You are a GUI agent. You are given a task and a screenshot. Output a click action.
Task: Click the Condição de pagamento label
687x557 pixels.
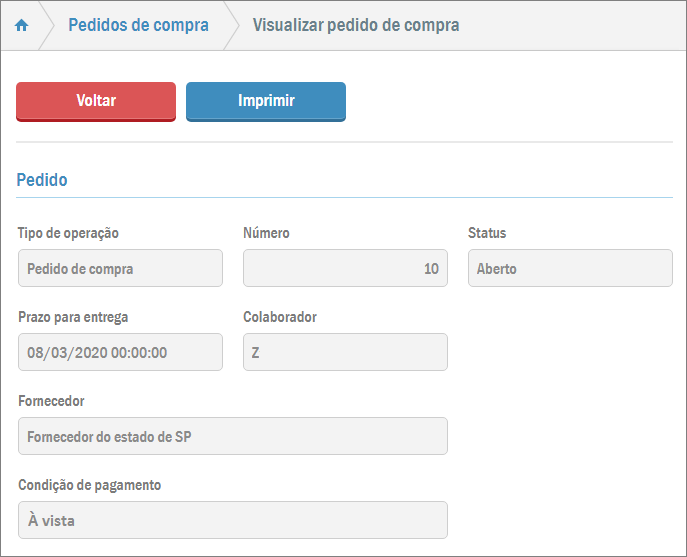pos(89,485)
